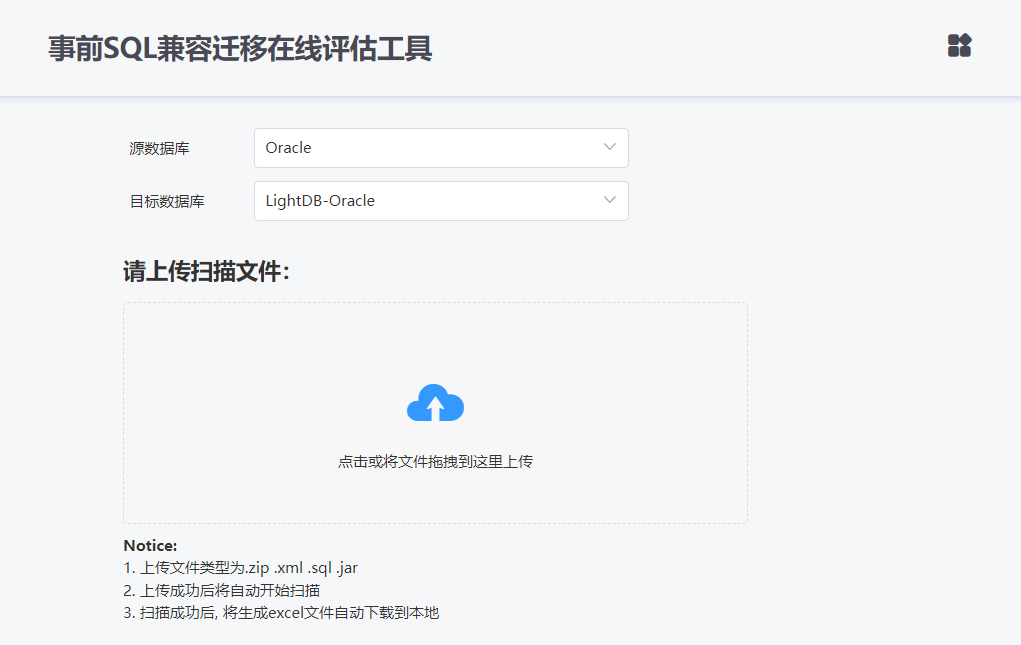This screenshot has width=1021, height=645.
Task: Open the 源数据库 dropdown showing Oracle
Action: [441, 148]
